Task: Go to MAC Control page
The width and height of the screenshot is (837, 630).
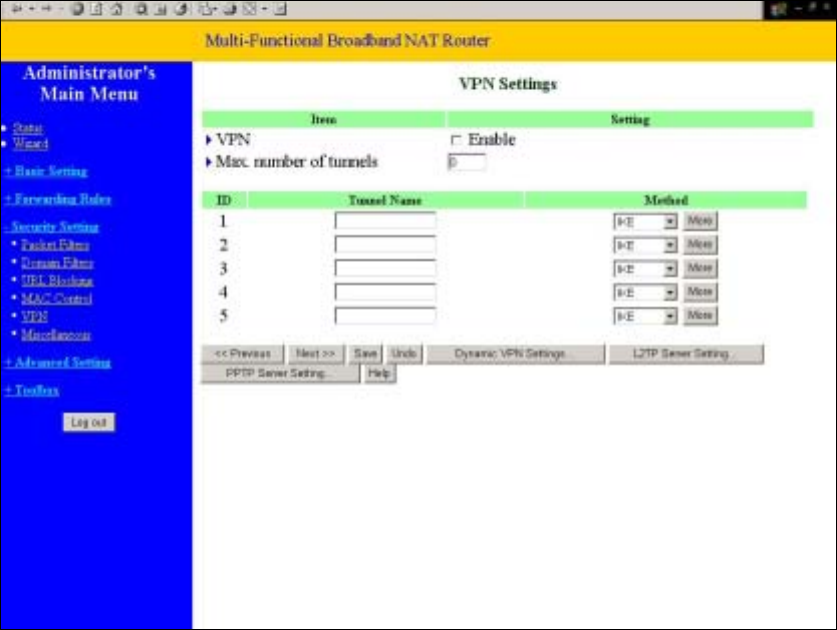Action: click(x=57, y=298)
